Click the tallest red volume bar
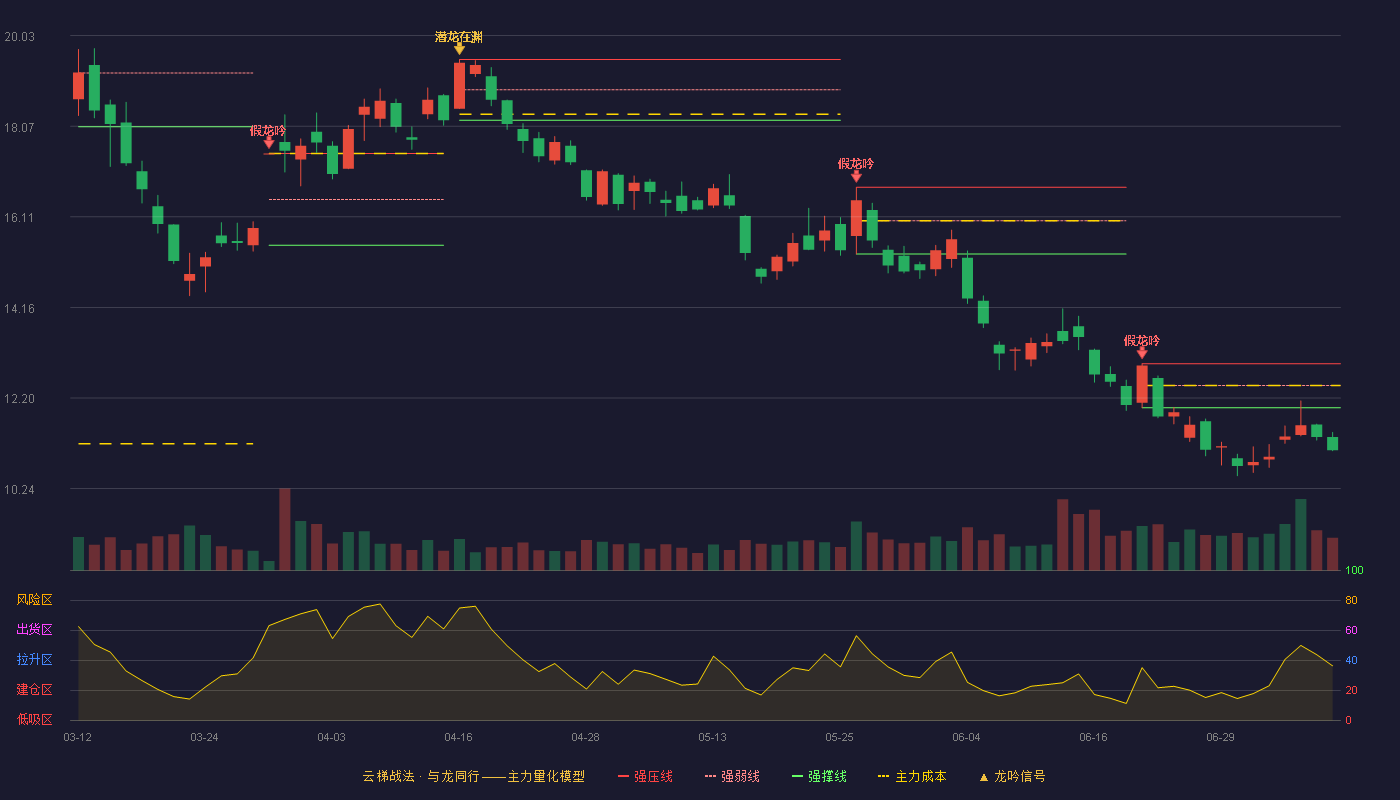 point(284,529)
